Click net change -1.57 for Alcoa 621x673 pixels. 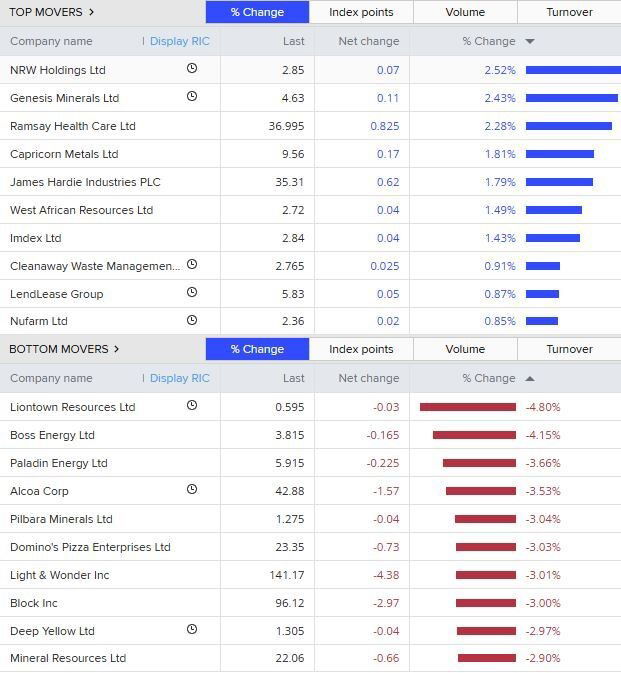tap(386, 491)
